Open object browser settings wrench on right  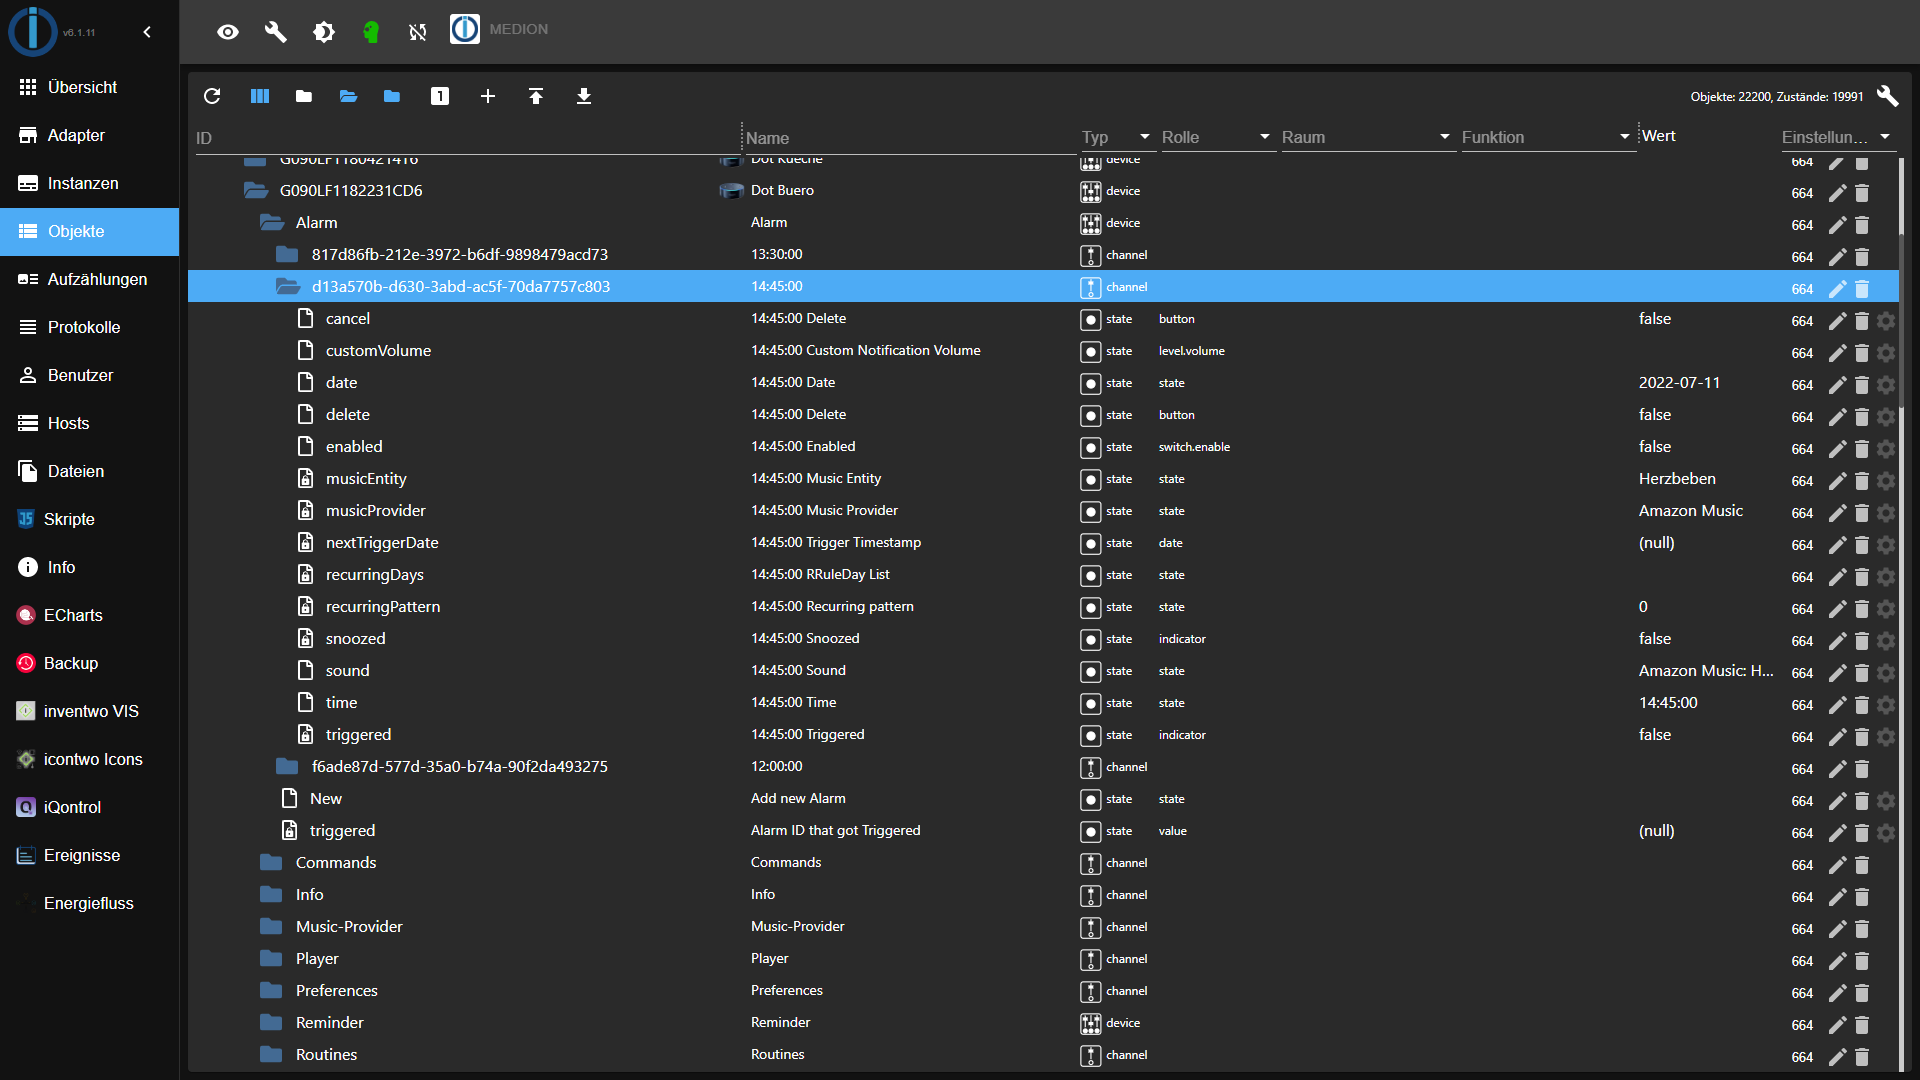coord(1888,96)
